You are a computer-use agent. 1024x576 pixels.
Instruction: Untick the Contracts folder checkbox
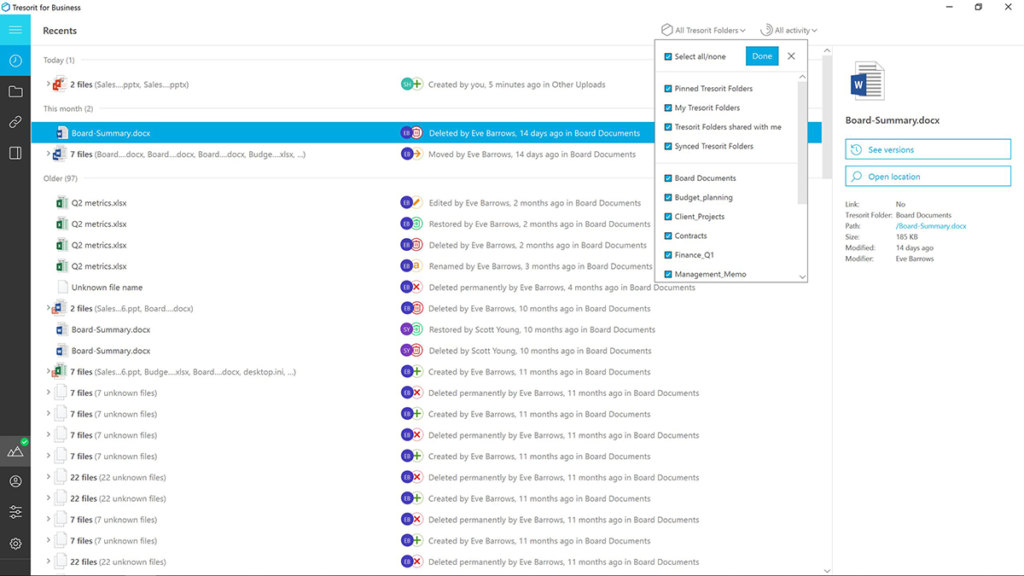[668, 236]
